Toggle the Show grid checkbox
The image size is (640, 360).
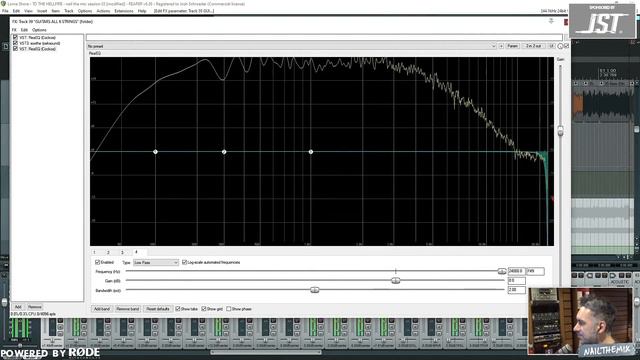[204, 309]
